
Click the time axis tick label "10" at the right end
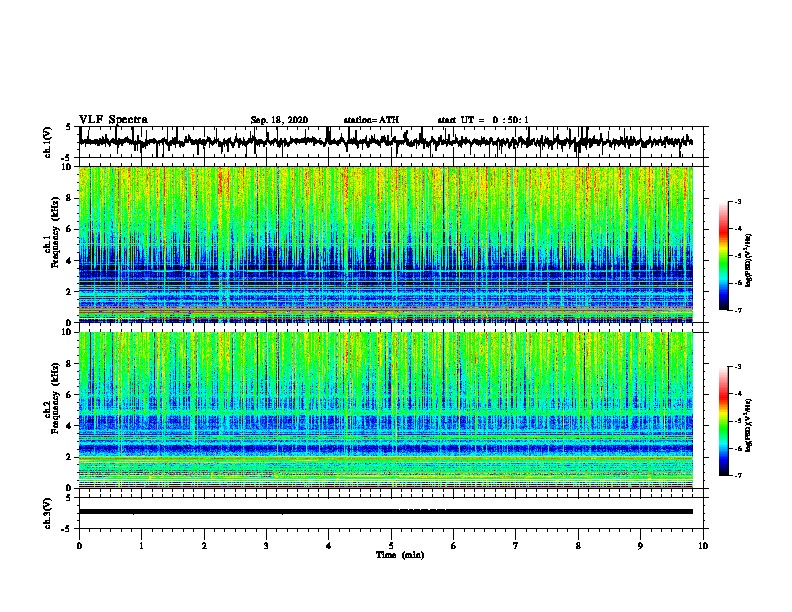coord(703,546)
